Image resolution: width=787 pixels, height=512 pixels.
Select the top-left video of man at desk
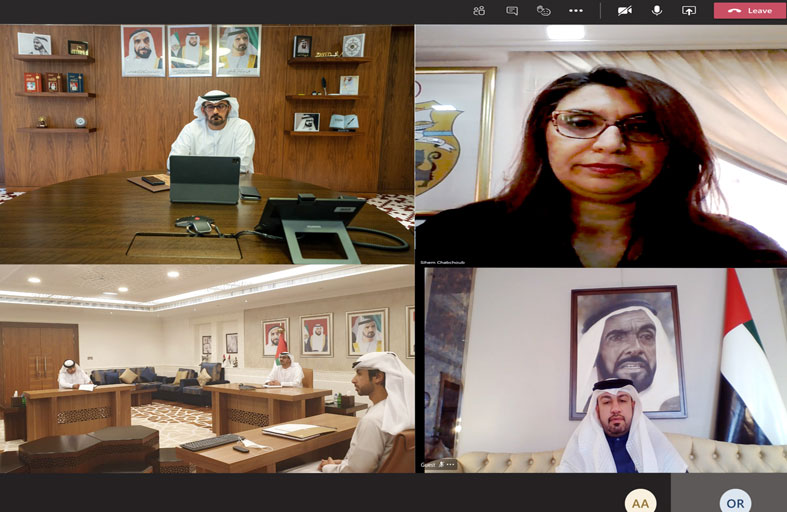(x=207, y=144)
